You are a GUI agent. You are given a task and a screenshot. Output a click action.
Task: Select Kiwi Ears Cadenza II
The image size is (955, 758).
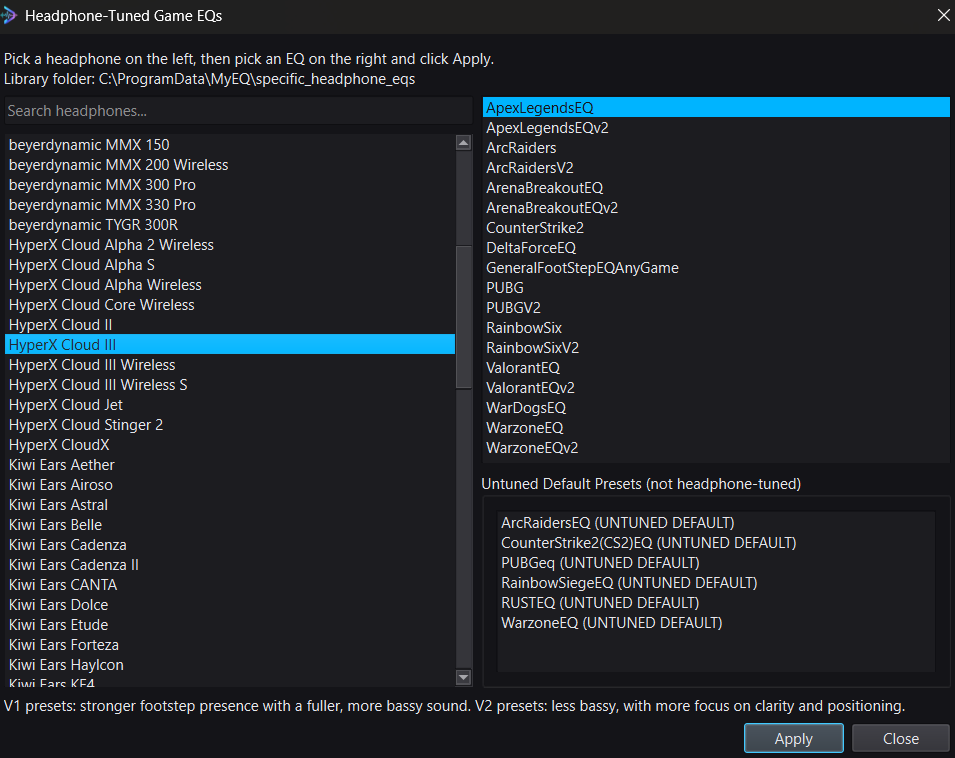[x=230, y=565]
